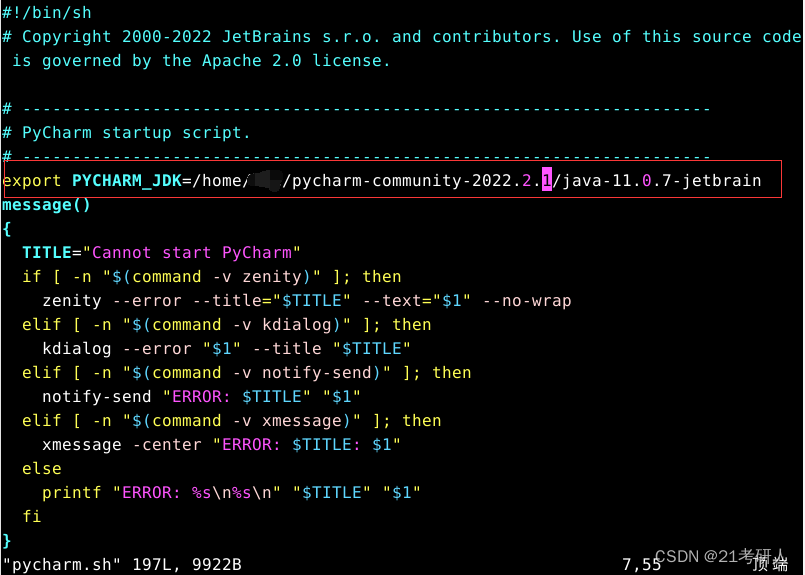Click the "PYCHARM_JDK" variable name
This screenshot has width=805, height=575.
[127, 181]
